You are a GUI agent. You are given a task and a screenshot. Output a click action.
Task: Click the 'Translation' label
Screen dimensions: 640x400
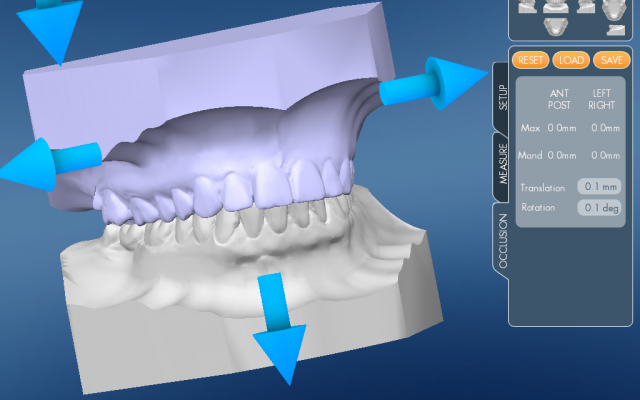click(543, 188)
